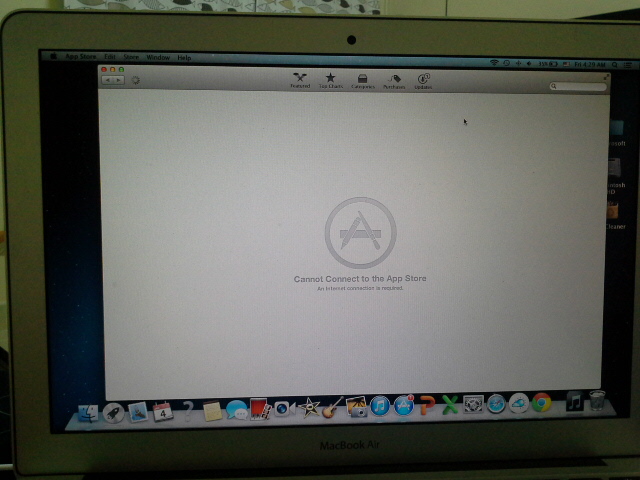Image resolution: width=640 pixels, height=480 pixels.
Task: Open the Featured section in App Store toolbar
Action: (300, 80)
